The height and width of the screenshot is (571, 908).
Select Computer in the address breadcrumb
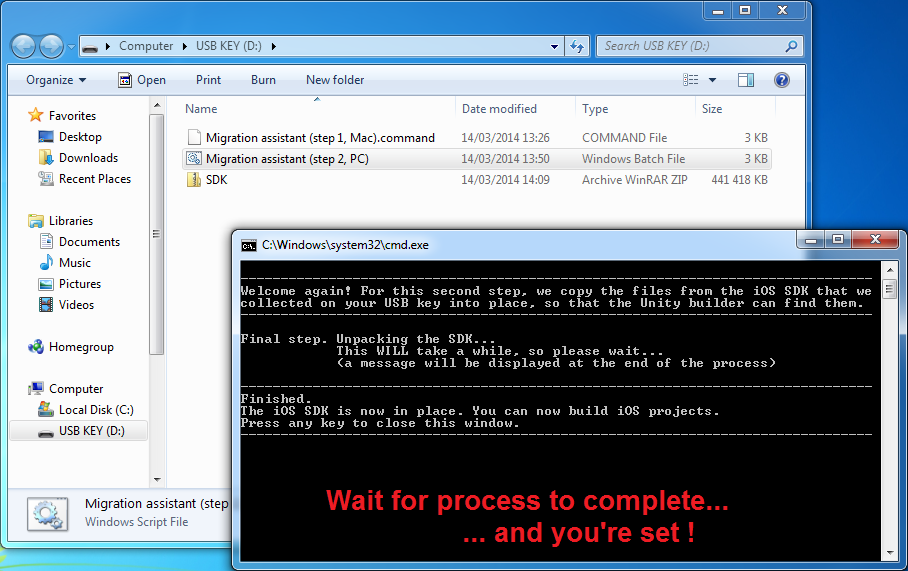[146, 46]
